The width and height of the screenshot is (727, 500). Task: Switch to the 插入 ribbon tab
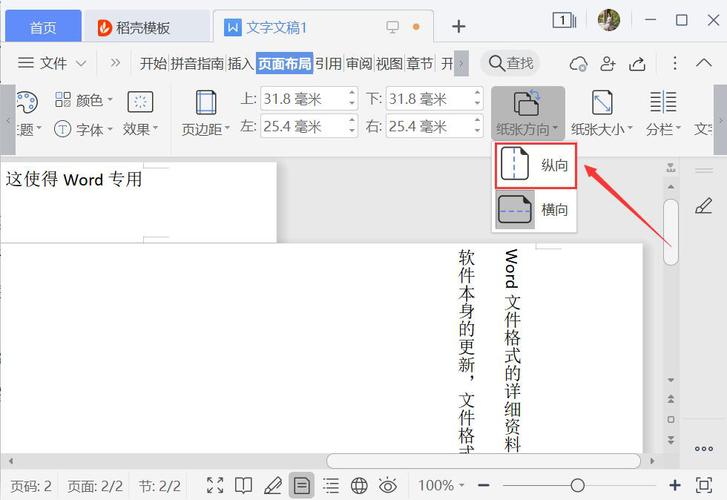pos(240,63)
